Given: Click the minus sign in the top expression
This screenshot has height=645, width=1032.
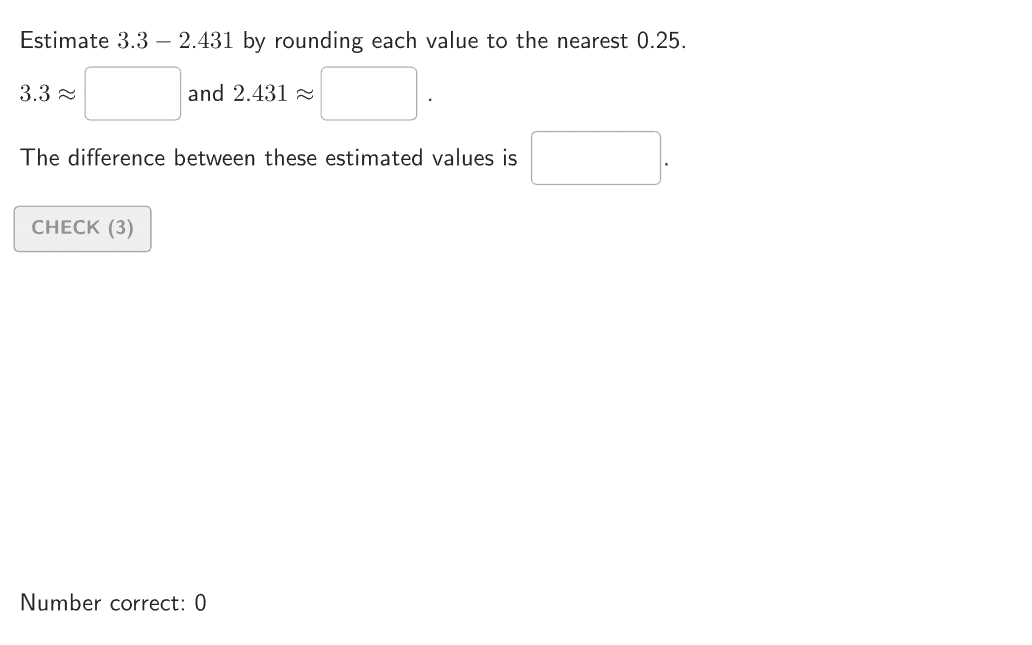Looking at the screenshot, I should click(162, 41).
